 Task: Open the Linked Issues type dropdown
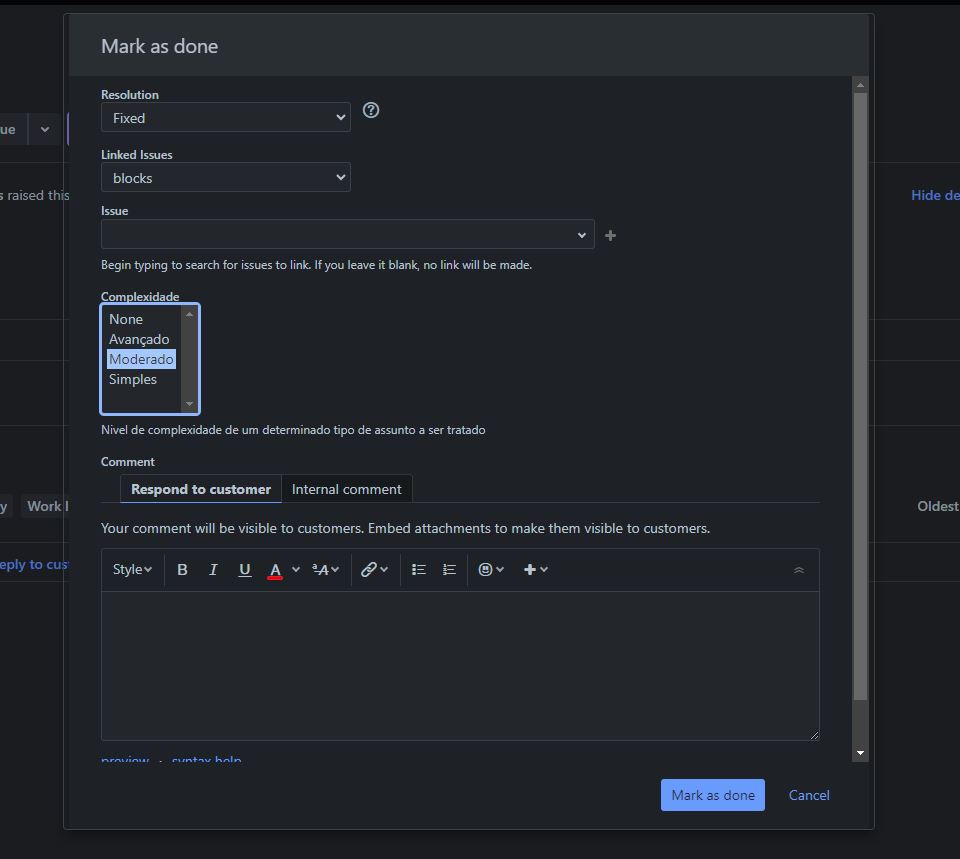225,177
